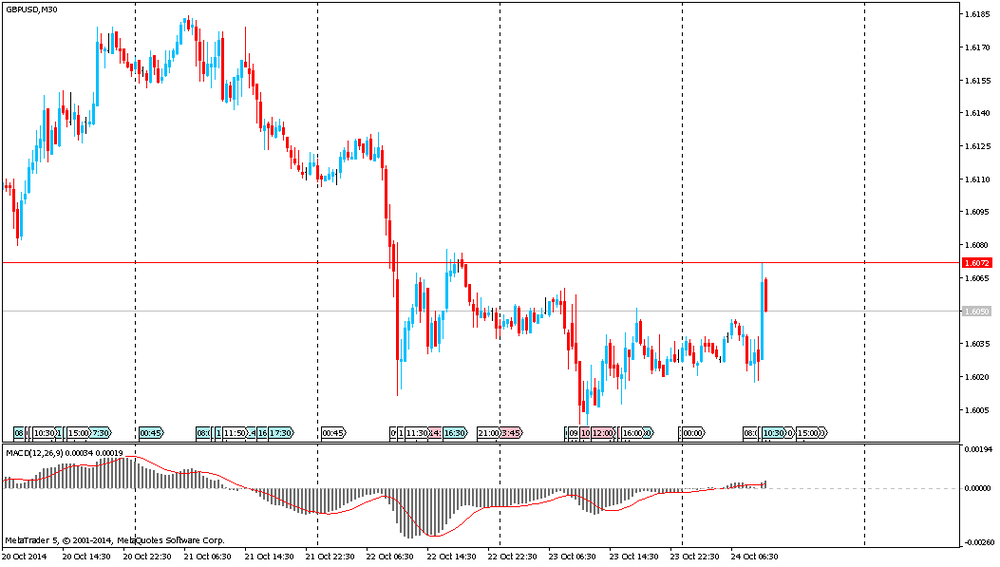1000x567 pixels.
Task: Select the 11:50 event marker
Action: point(234,433)
